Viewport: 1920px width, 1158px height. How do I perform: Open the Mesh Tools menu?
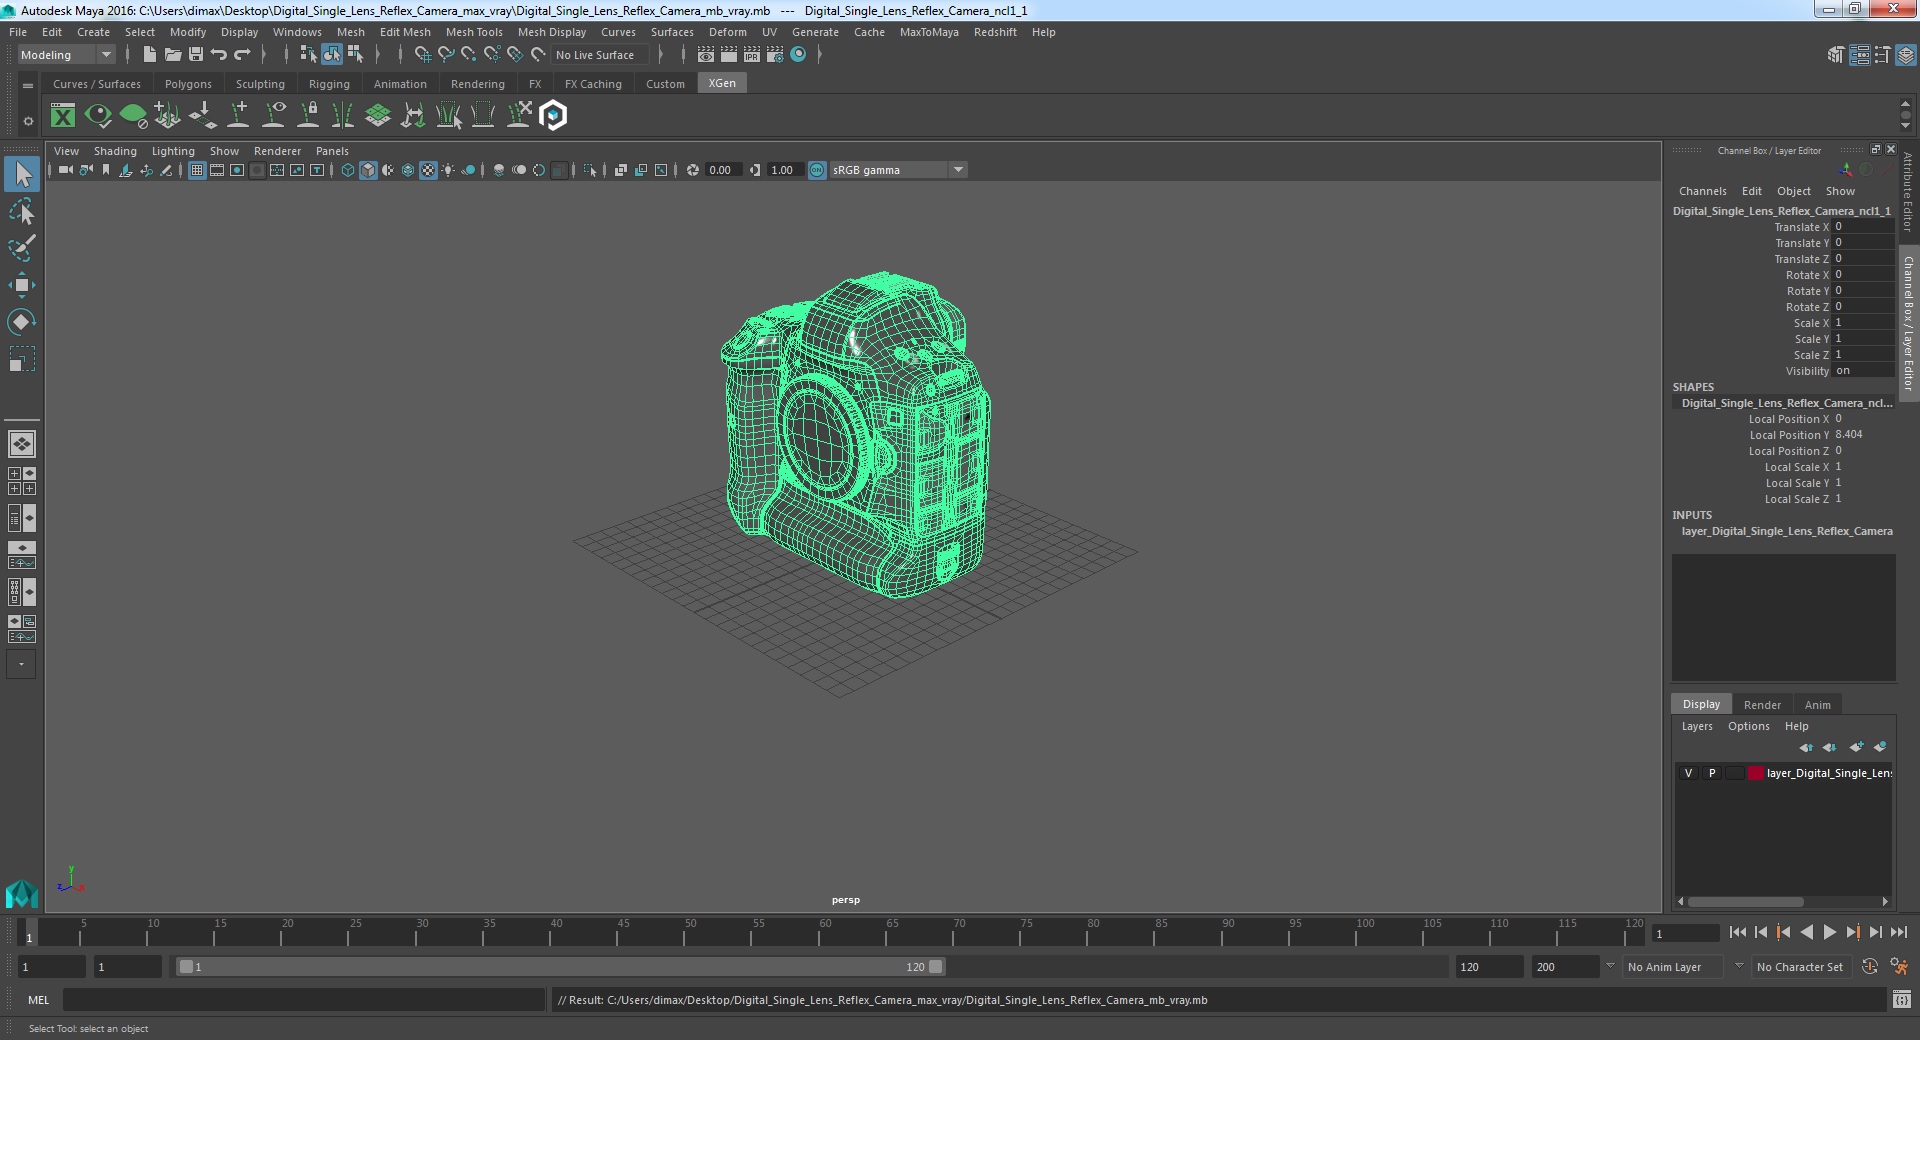474,32
